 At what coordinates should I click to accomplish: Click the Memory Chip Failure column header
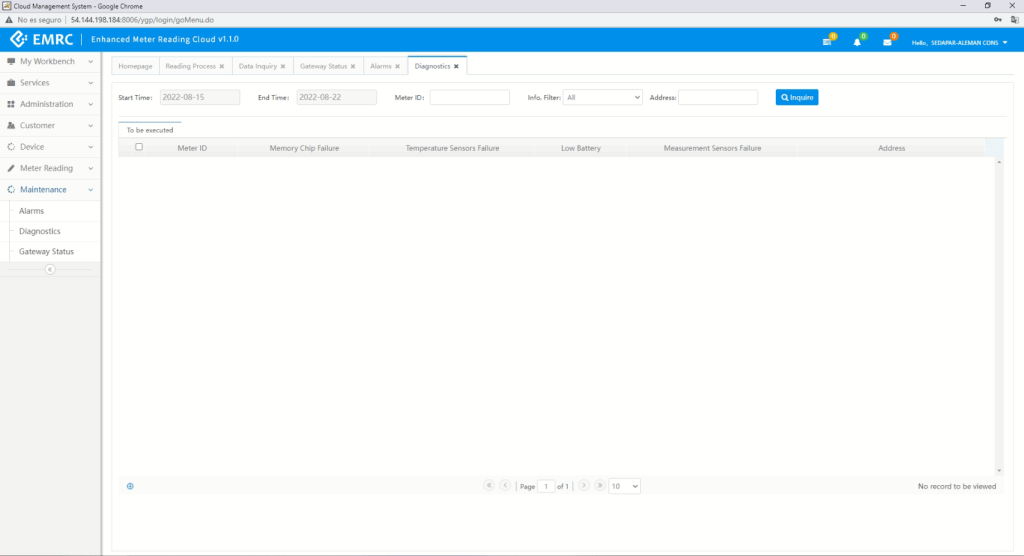[x=304, y=148]
